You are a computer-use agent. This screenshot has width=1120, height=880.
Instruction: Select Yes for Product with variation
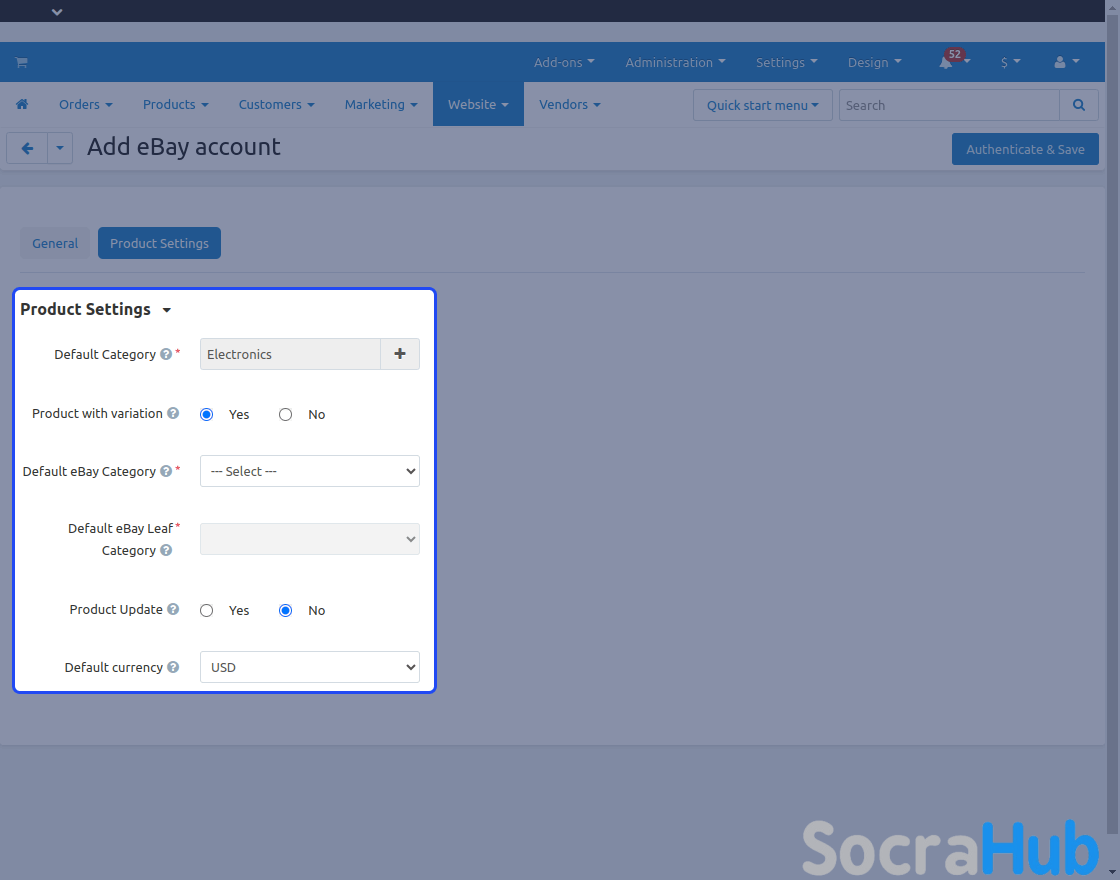[207, 414]
